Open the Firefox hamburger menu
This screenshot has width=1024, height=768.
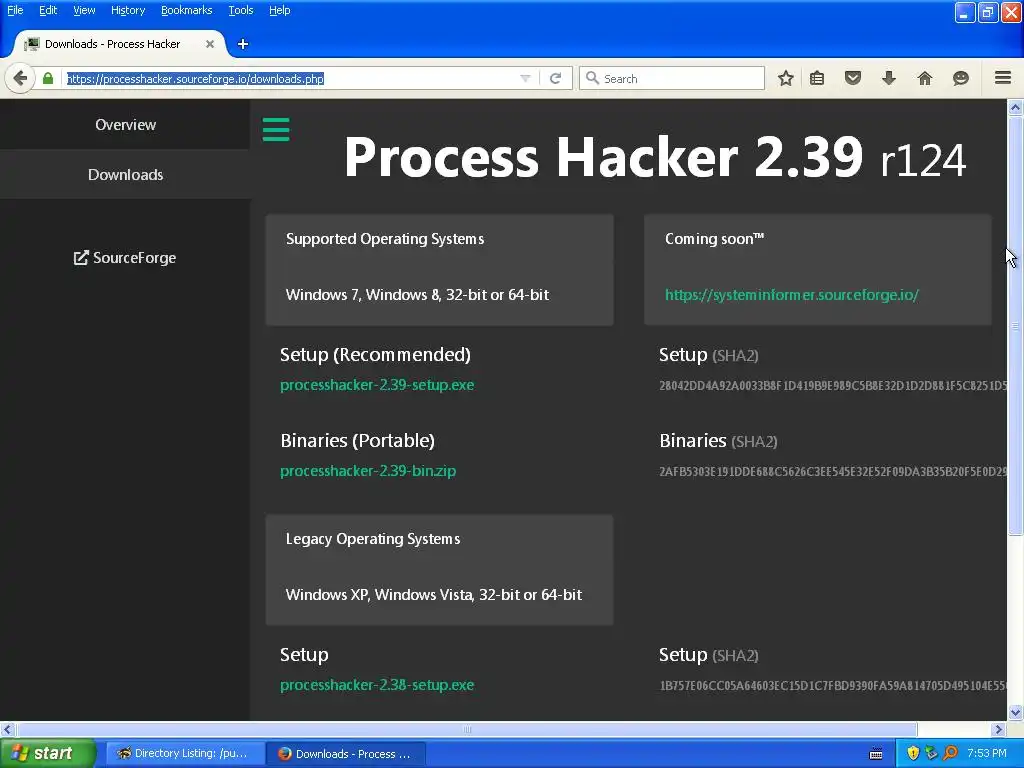tap(1003, 78)
